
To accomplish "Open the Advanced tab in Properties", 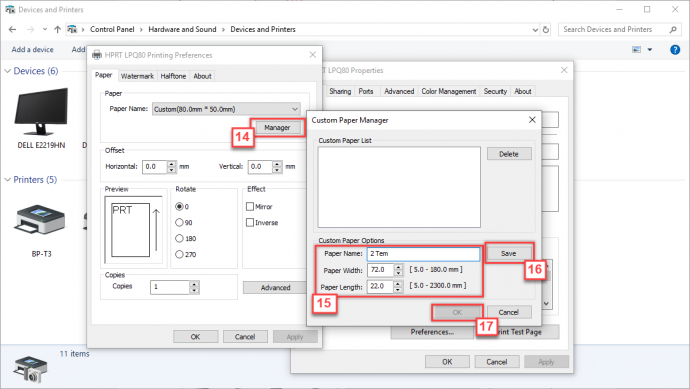I will pos(399,91).
